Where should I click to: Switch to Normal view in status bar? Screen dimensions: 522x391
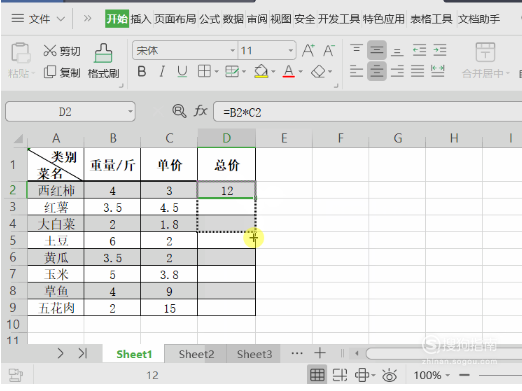[317, 375]
